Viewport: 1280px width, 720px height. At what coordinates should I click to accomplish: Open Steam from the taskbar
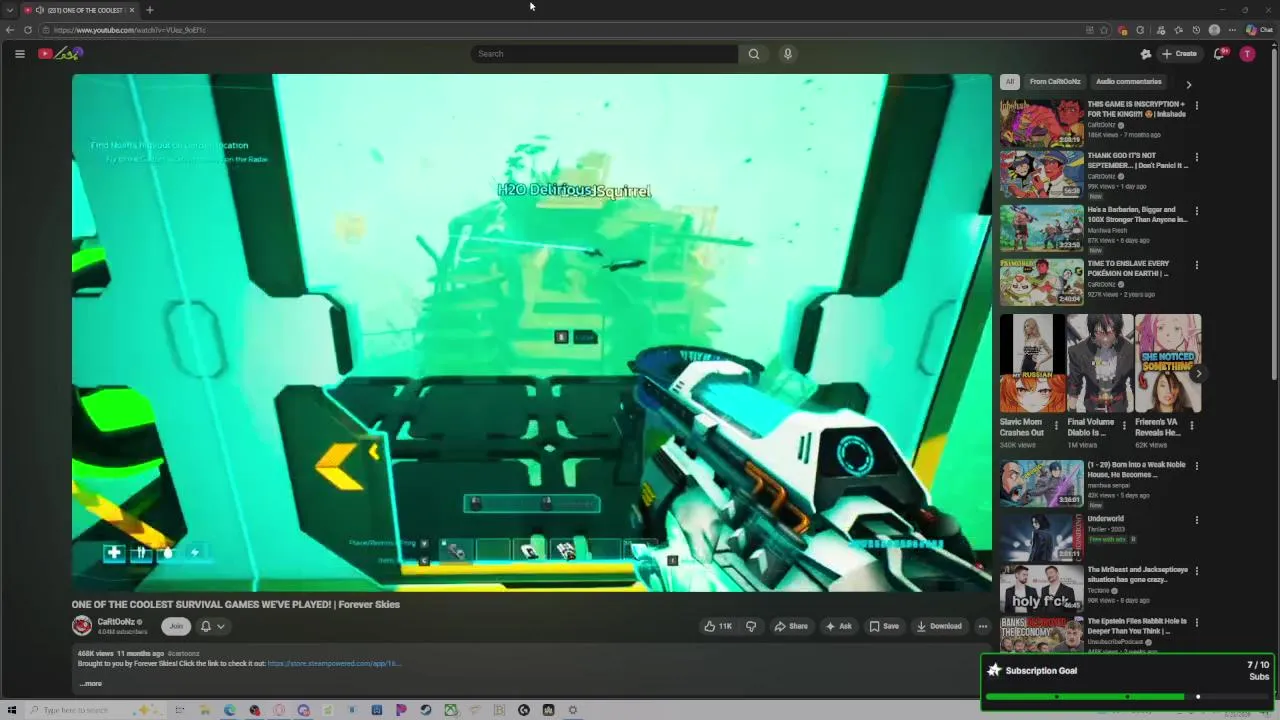click(426, 710)
